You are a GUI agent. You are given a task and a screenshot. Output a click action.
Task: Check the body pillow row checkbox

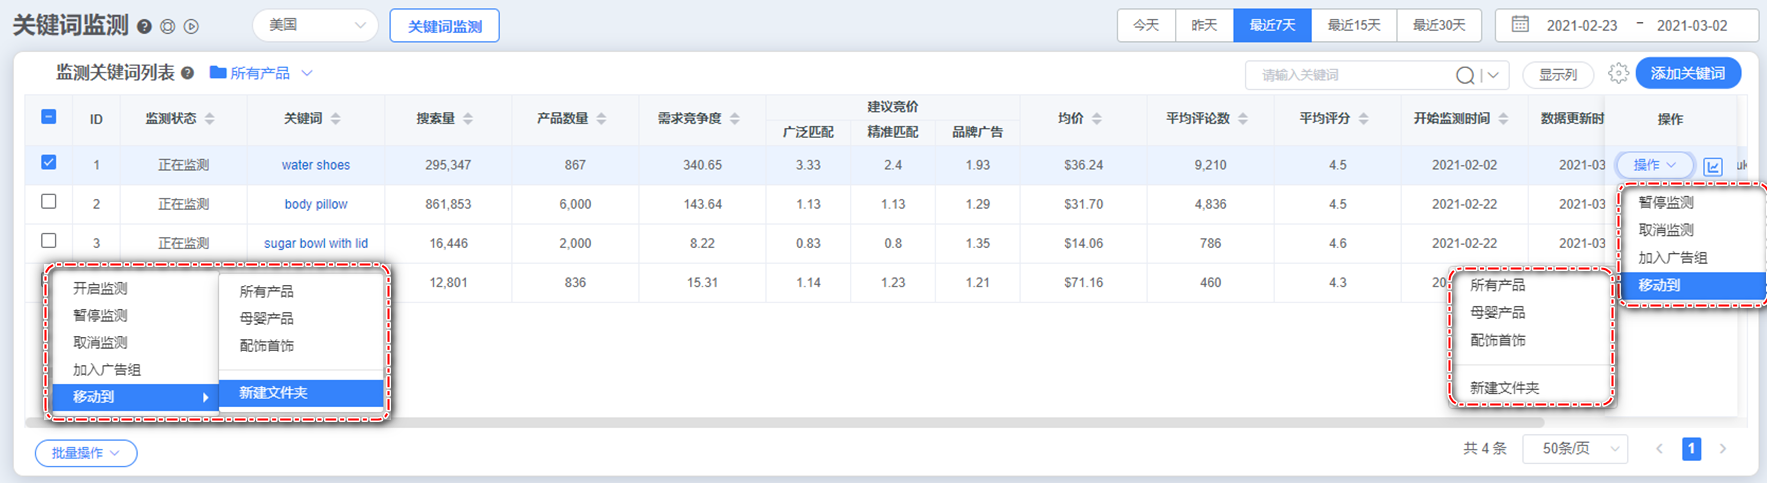point(48,202)
